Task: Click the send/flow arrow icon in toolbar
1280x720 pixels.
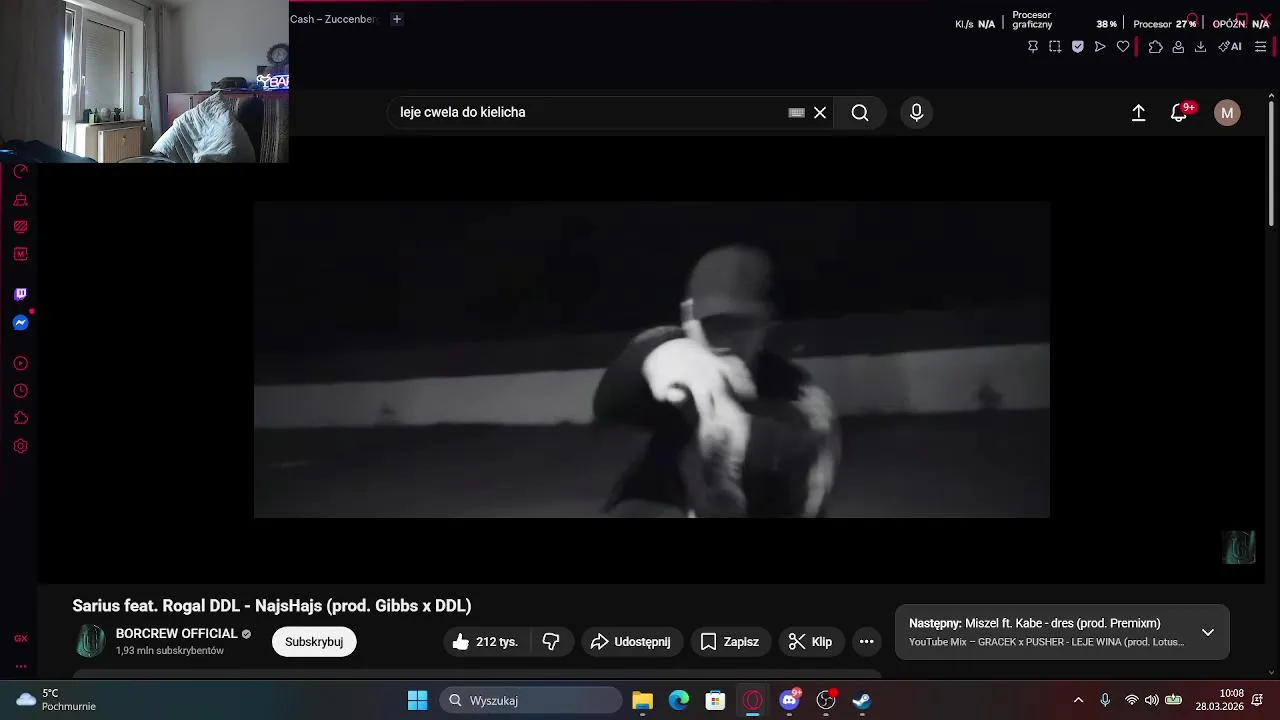Action: (x=1100, y=46)
